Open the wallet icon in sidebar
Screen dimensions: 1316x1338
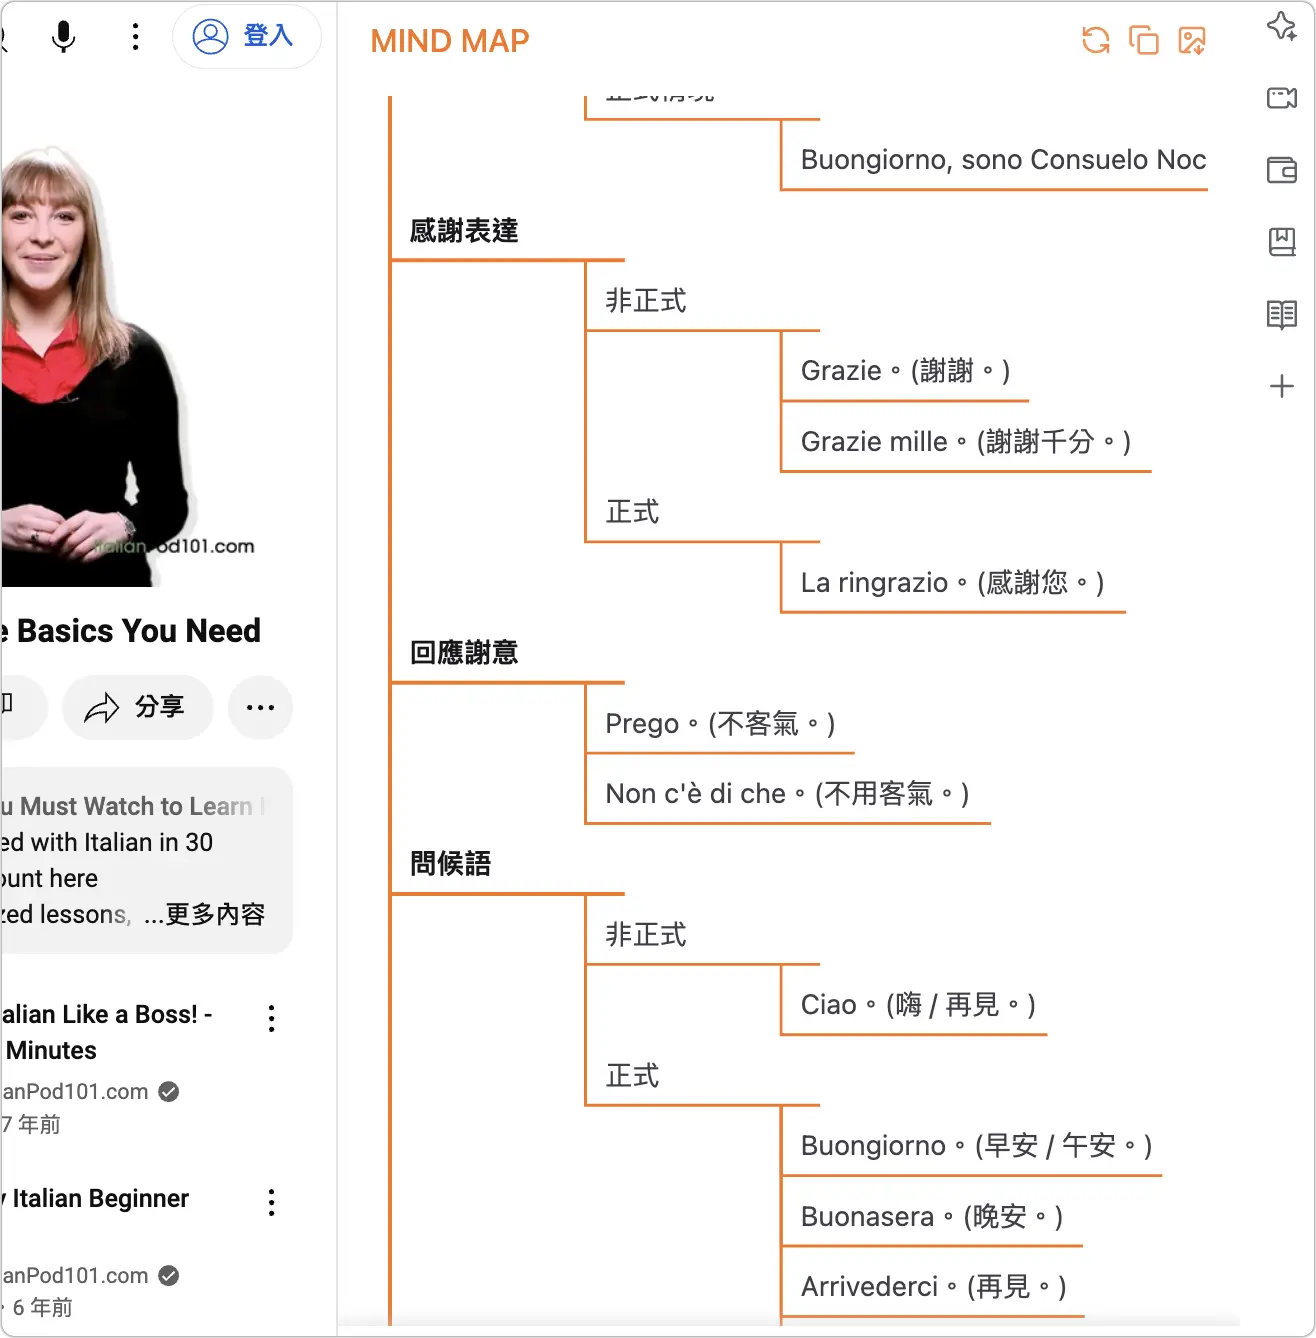(1282, 170)
